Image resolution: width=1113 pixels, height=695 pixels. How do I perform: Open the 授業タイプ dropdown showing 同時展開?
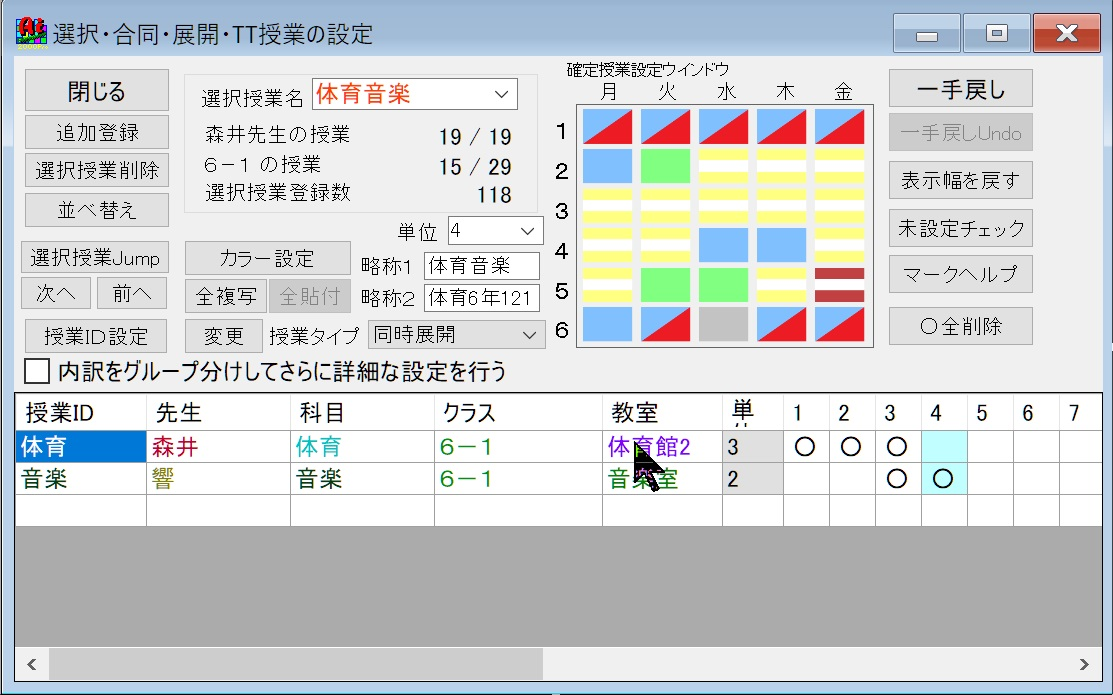coord(456,334)
